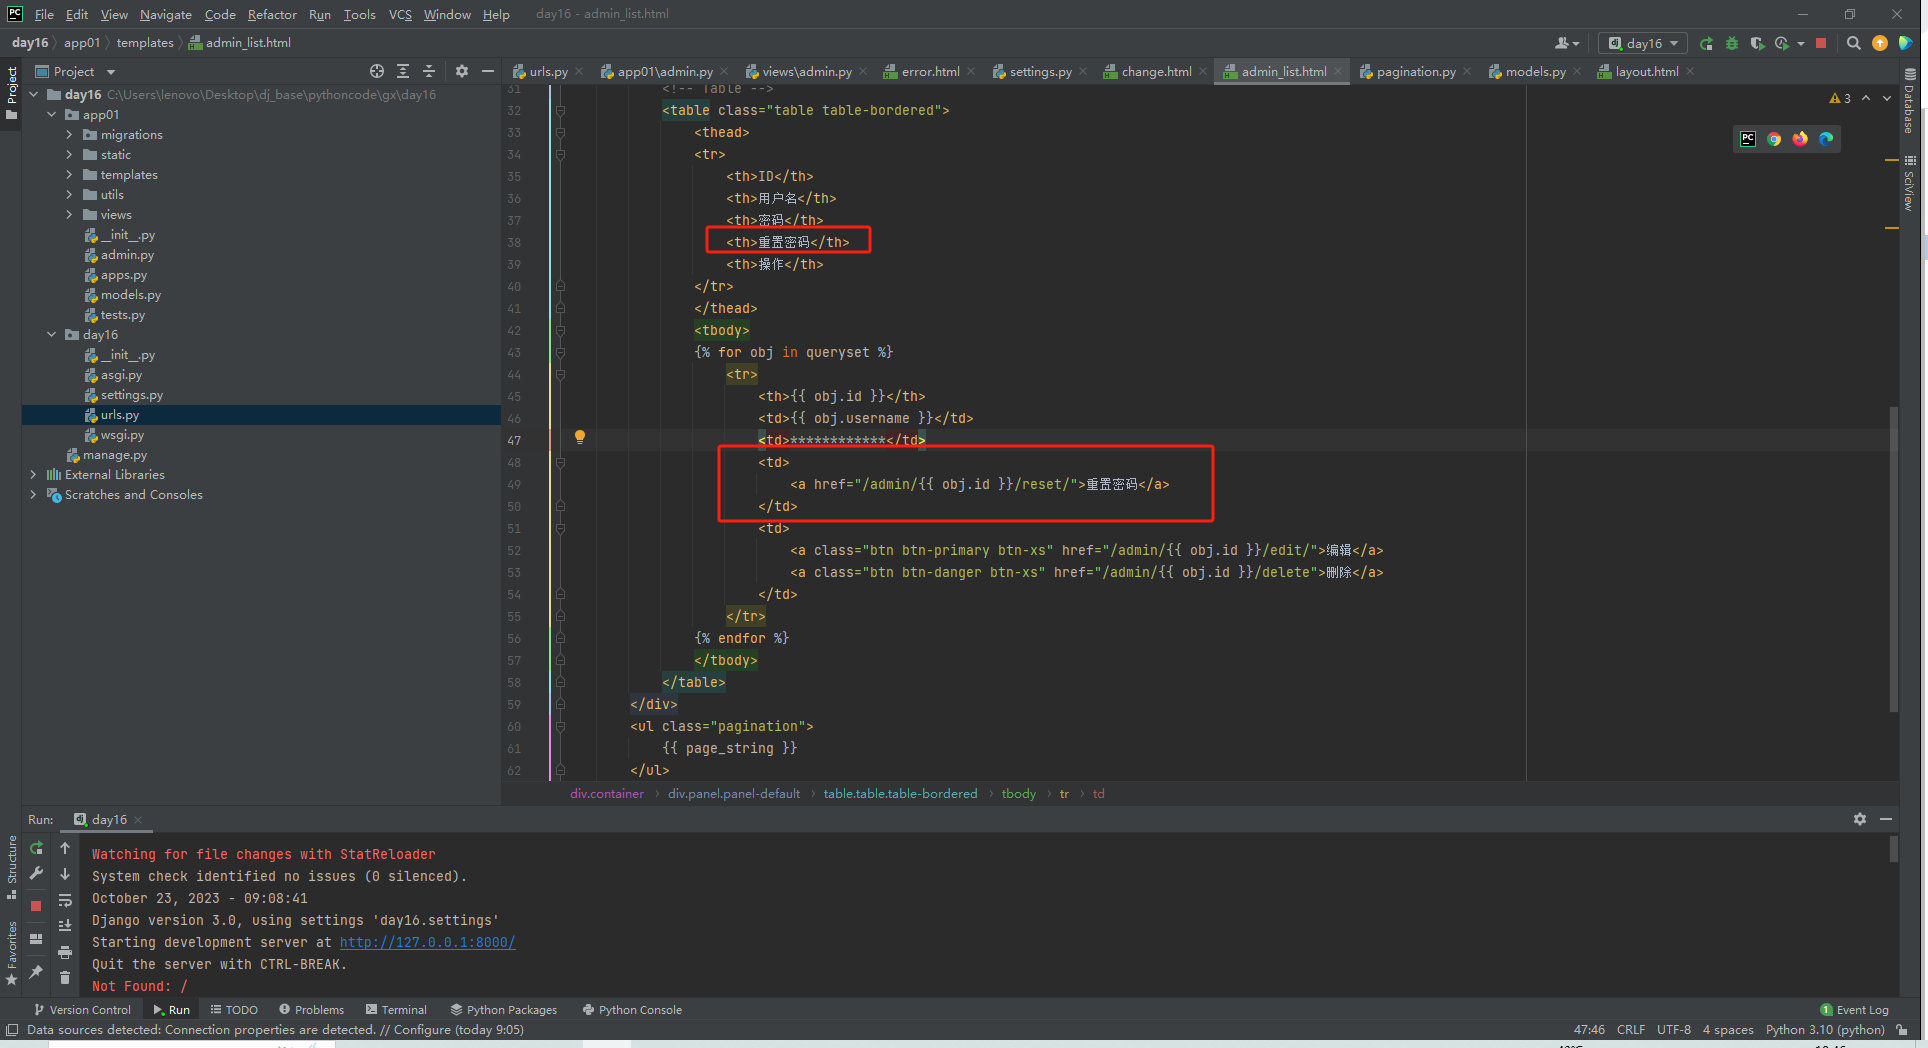
Task: Click red Stop square in Run panel
Action: click(x=37, y=906)
